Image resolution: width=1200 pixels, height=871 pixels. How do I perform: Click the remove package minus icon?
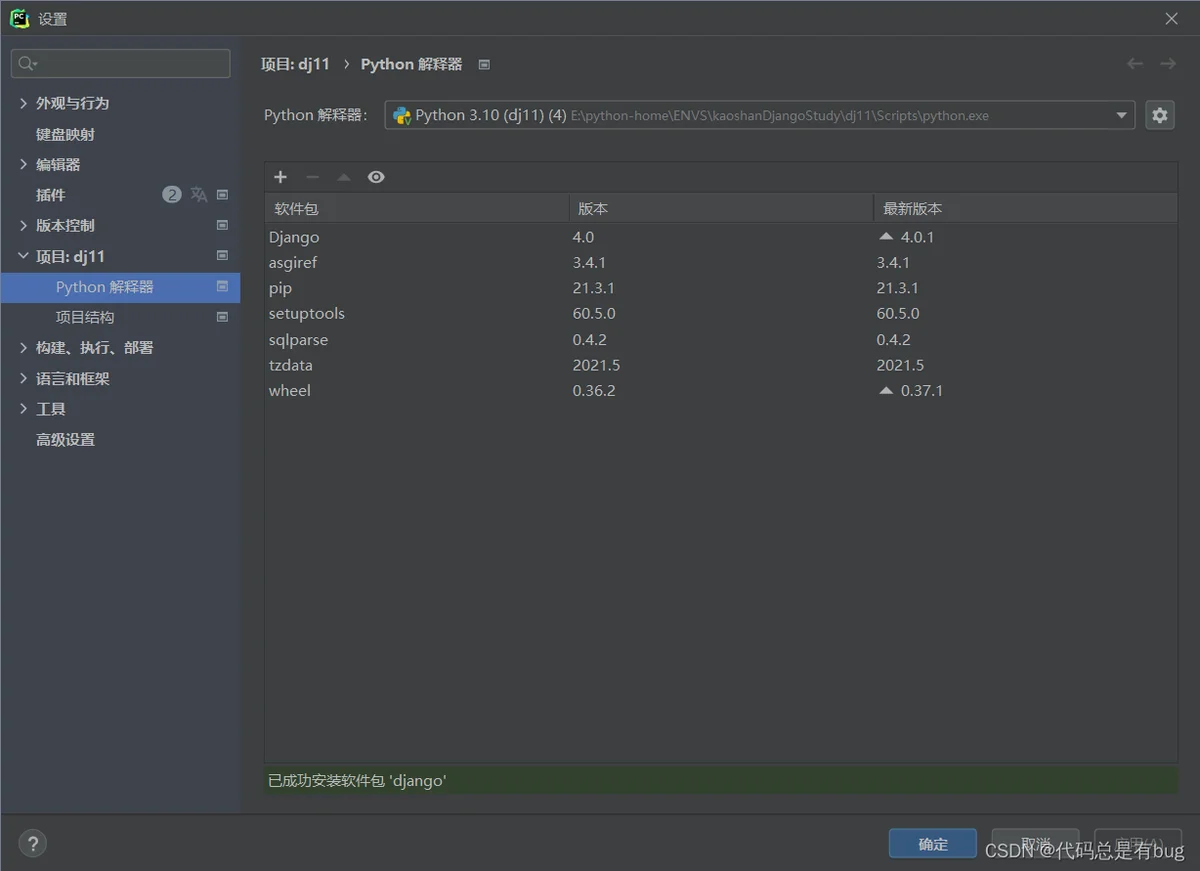click(x=312, y=177)
